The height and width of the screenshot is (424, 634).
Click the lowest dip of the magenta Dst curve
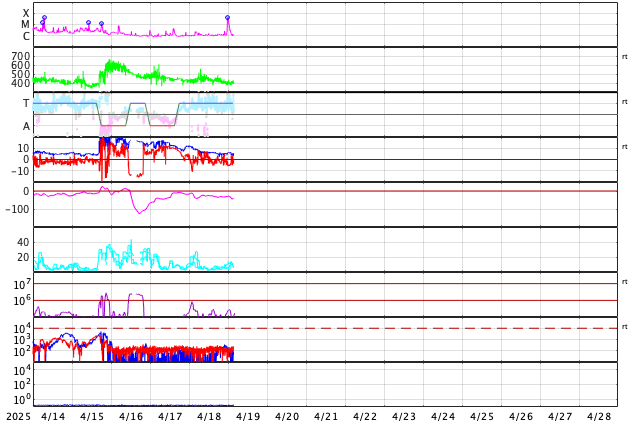point(139,213)
